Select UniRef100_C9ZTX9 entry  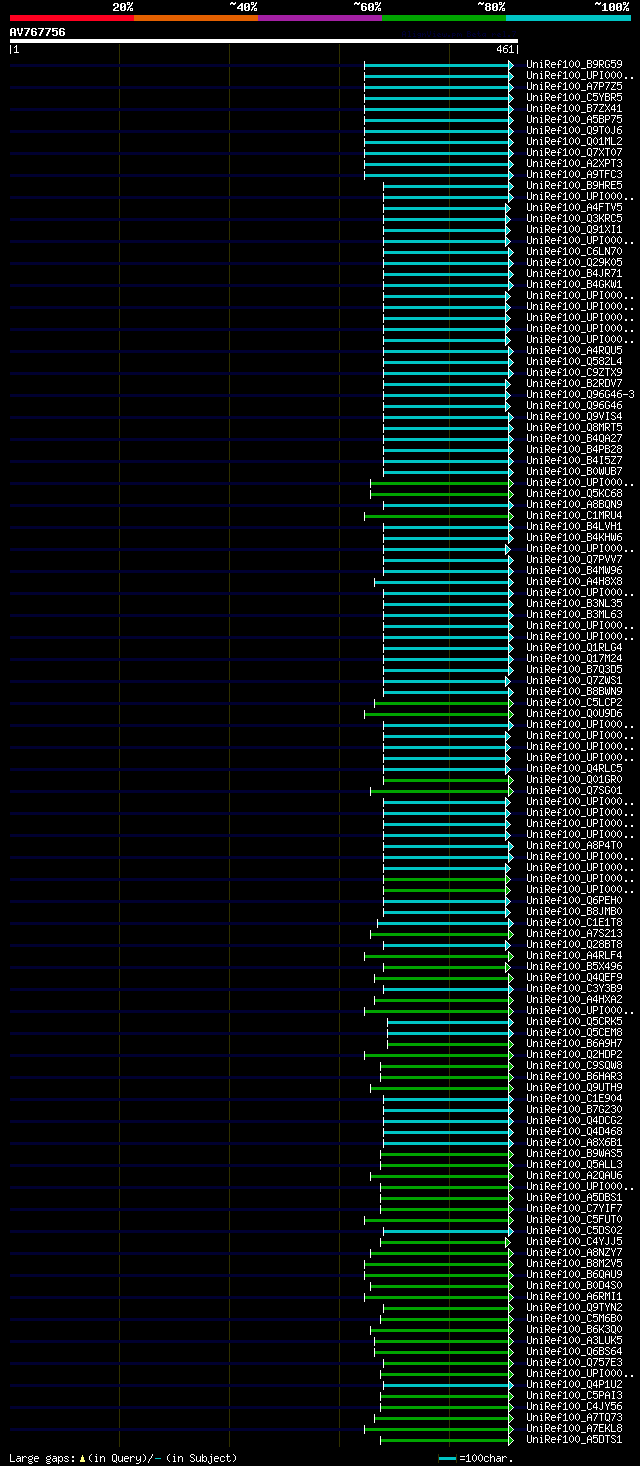pos(573,373)
